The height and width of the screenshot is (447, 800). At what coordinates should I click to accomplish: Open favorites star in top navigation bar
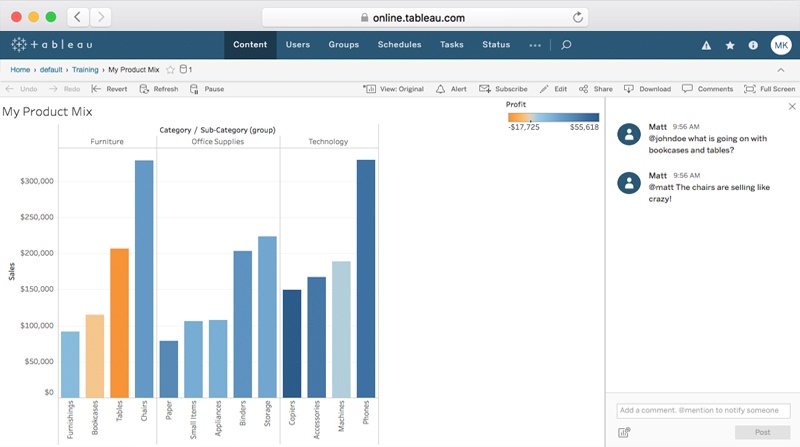730,45
